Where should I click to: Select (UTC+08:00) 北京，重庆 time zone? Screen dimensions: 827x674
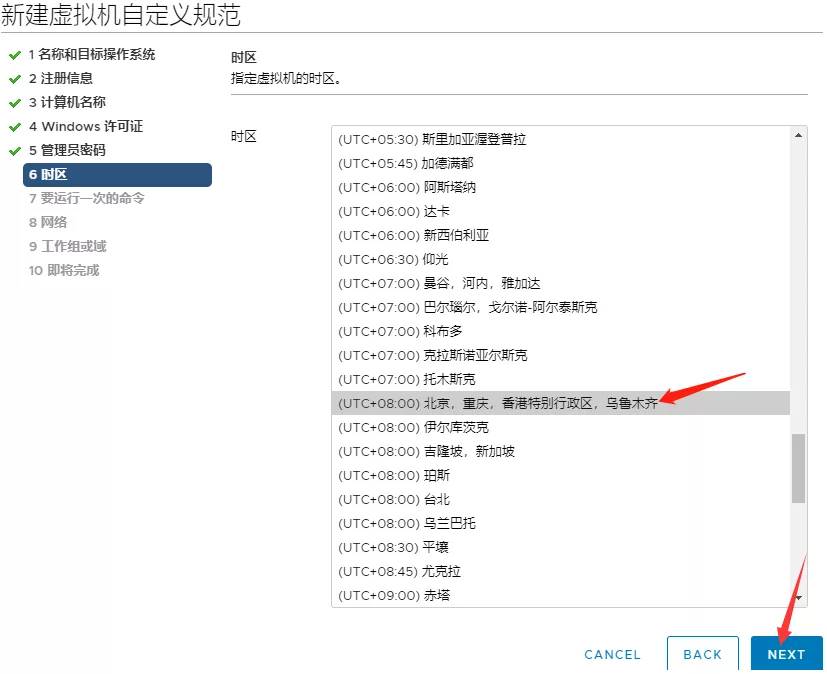497,403
